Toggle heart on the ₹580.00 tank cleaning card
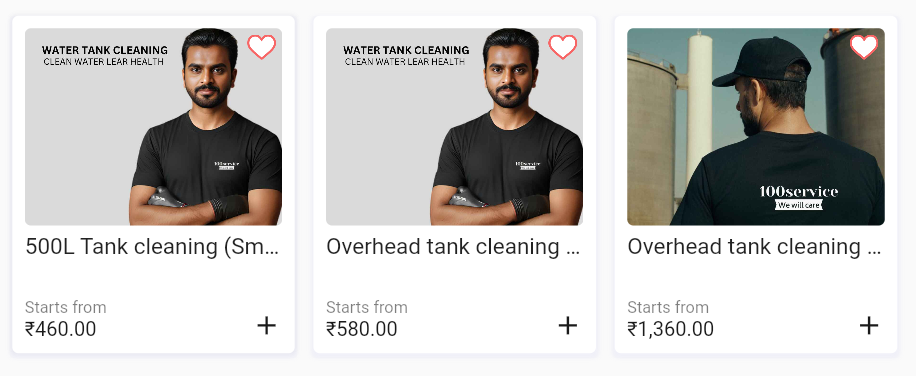This screenshot has width=916, height=376. click(563, 47)
